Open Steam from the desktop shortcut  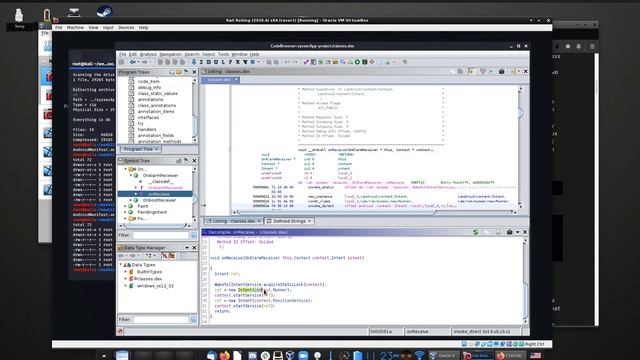point(104,11)
